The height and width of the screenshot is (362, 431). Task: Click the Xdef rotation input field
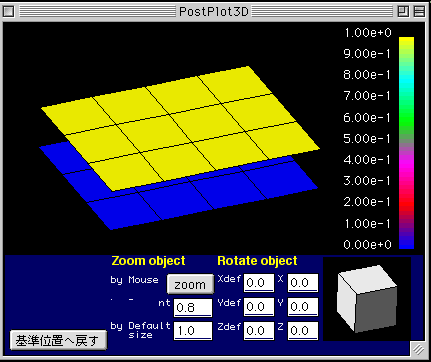(259, 283)
